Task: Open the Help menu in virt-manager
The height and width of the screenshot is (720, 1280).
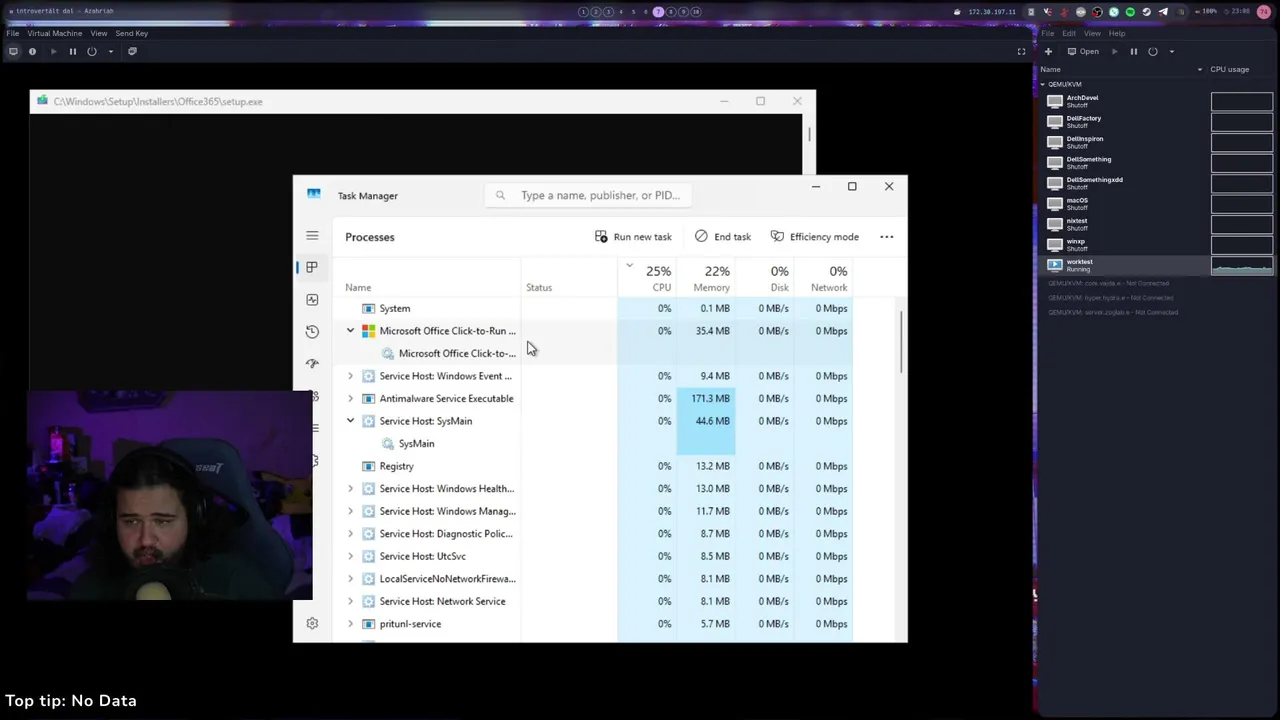Action: click(x=1117, y=33)
